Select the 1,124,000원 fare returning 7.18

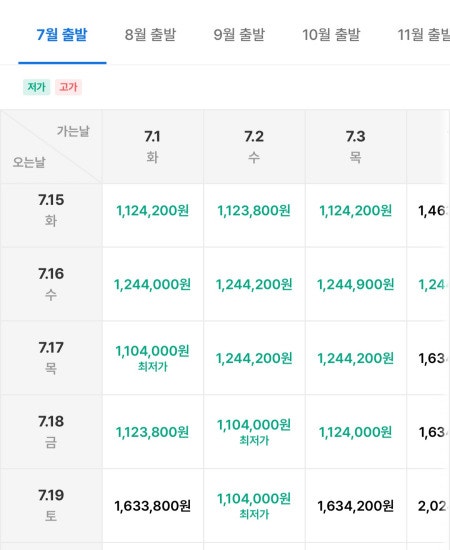[356, 432]
